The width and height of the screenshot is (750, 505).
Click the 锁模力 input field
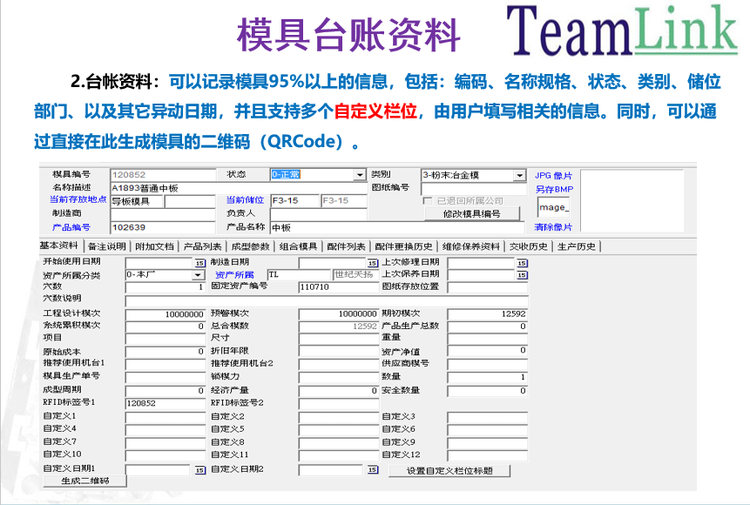coord(339,377)
